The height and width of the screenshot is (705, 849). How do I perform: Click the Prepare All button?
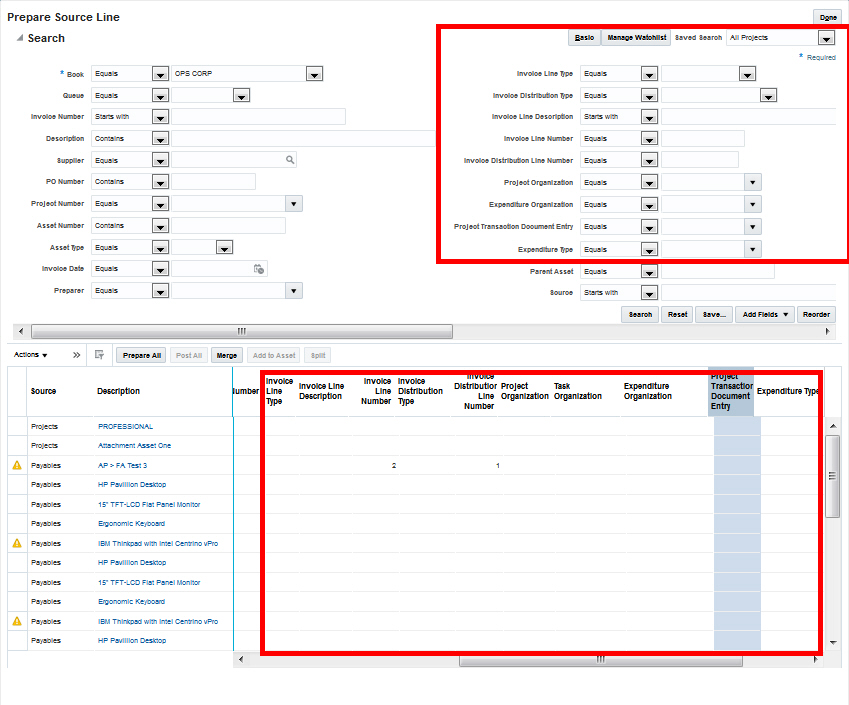click(141, 355)
